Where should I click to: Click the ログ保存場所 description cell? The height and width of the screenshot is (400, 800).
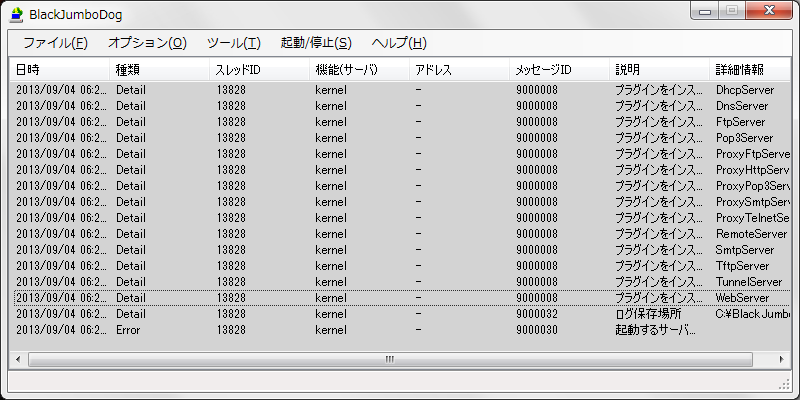pos(648,314)
